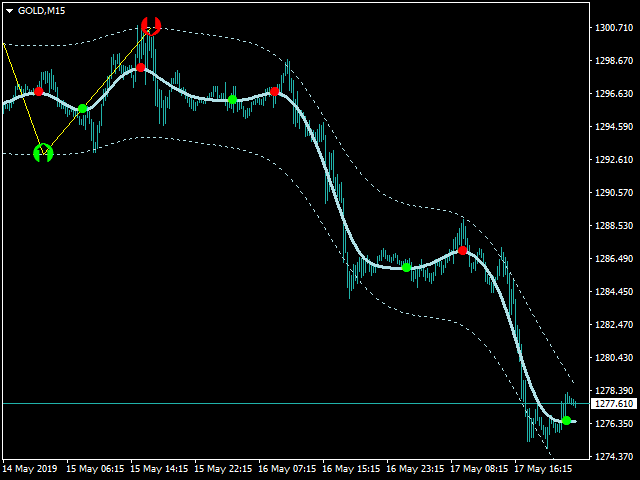Click the 1274.370 price scale label
This screenshot has height=480, width=640.
(614, 457)
